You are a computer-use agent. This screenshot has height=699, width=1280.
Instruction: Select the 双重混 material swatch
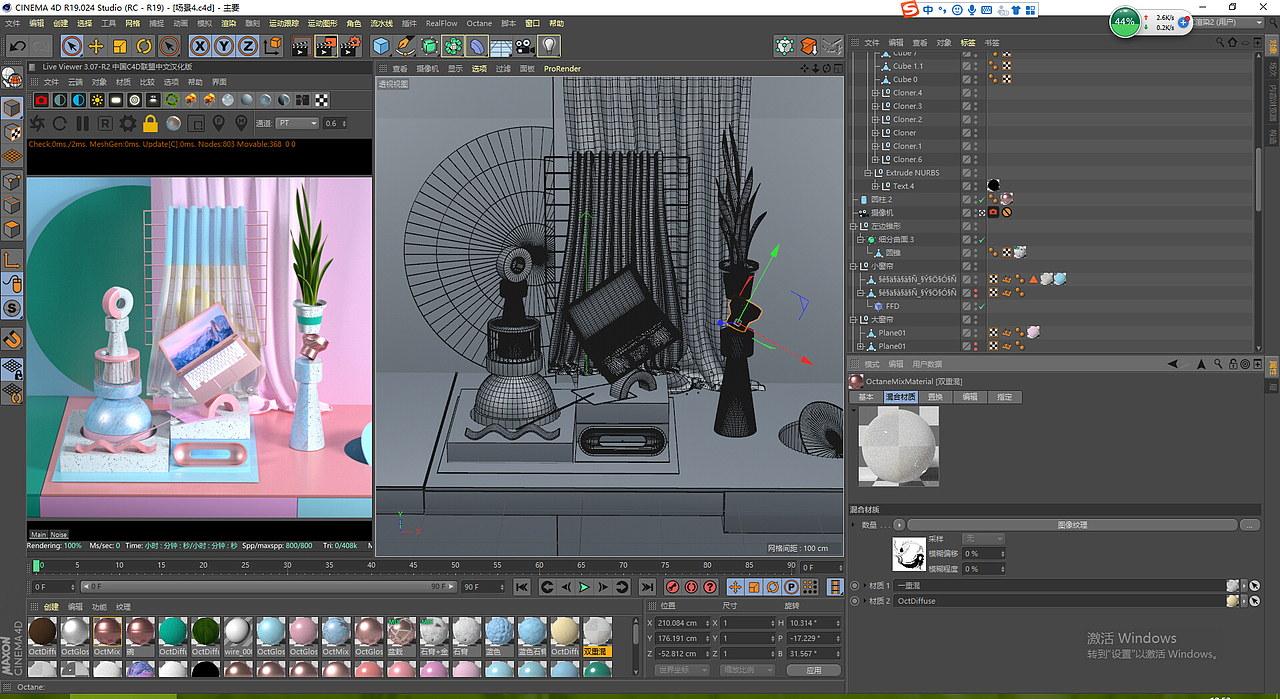(x=597, y=637)
